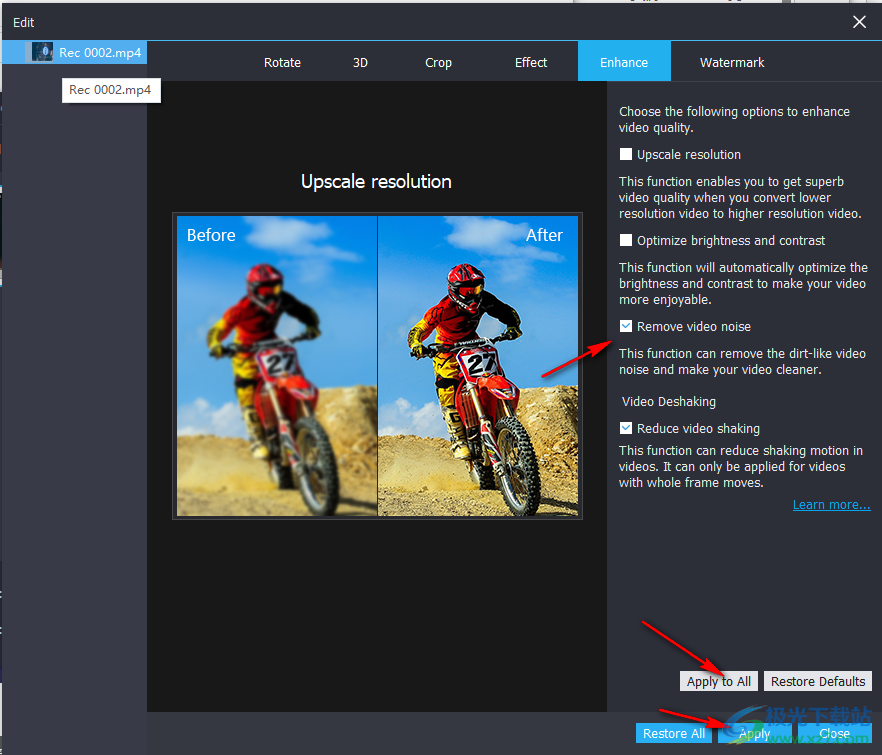Go to the Crop tab
The height and width of the screenshot is (755, 882).
438,62
